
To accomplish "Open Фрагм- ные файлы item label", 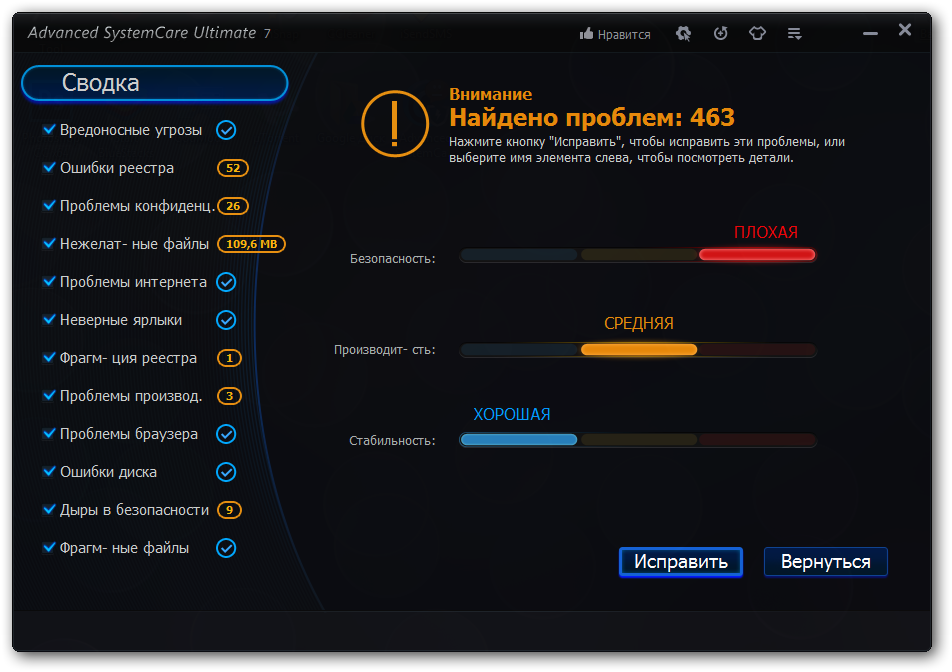I will click(x=124, y=548).
